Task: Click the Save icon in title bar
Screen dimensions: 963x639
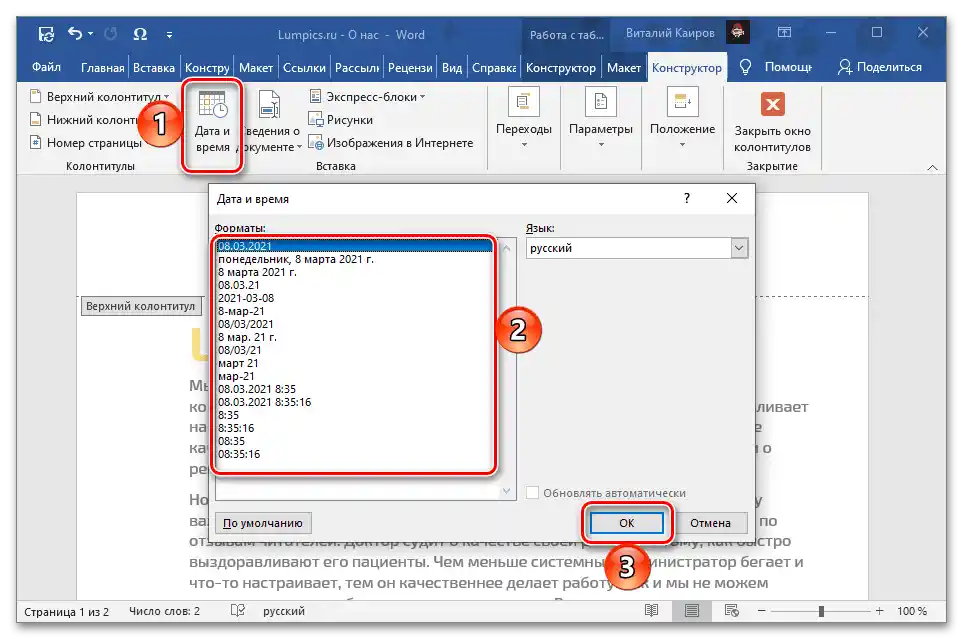Action: tap(45, 34)
